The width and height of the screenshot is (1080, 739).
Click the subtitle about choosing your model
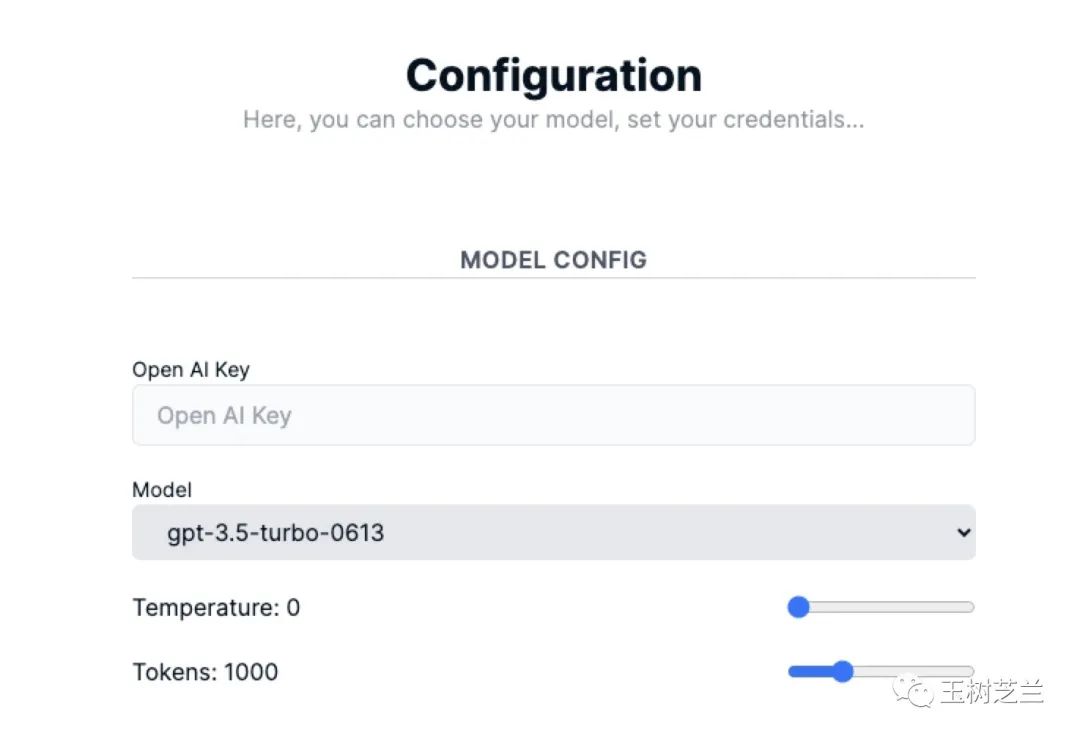(553, 120)
